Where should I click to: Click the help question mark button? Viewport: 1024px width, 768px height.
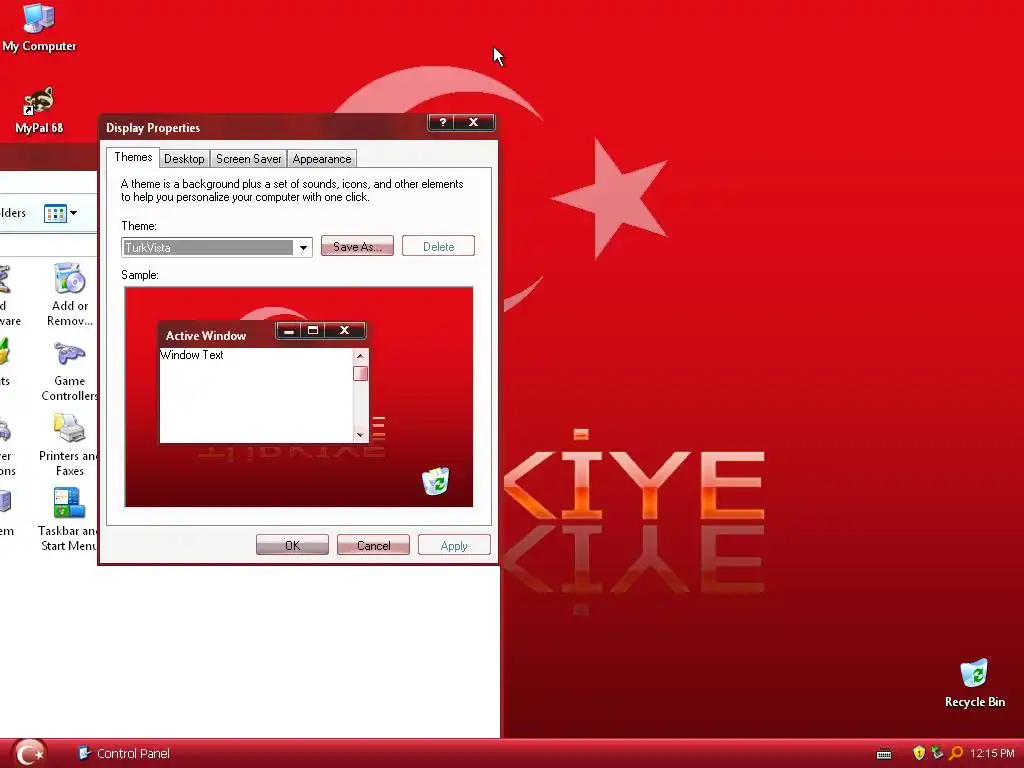coord(443,122)
